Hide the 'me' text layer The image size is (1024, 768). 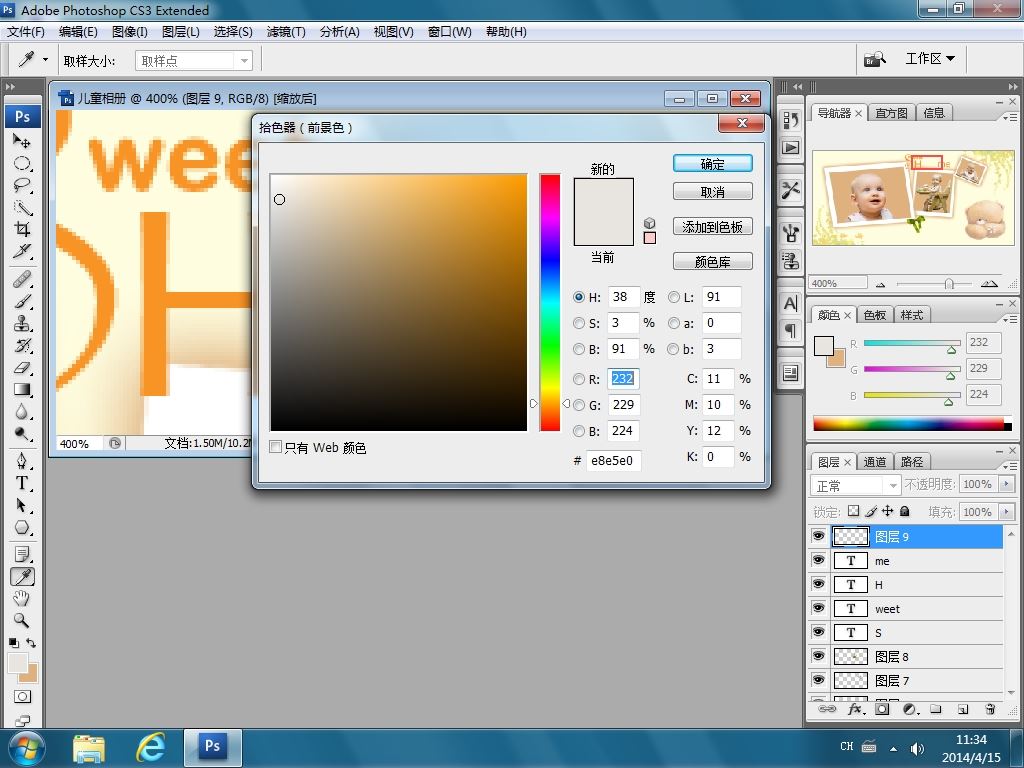tap(818, 560)
